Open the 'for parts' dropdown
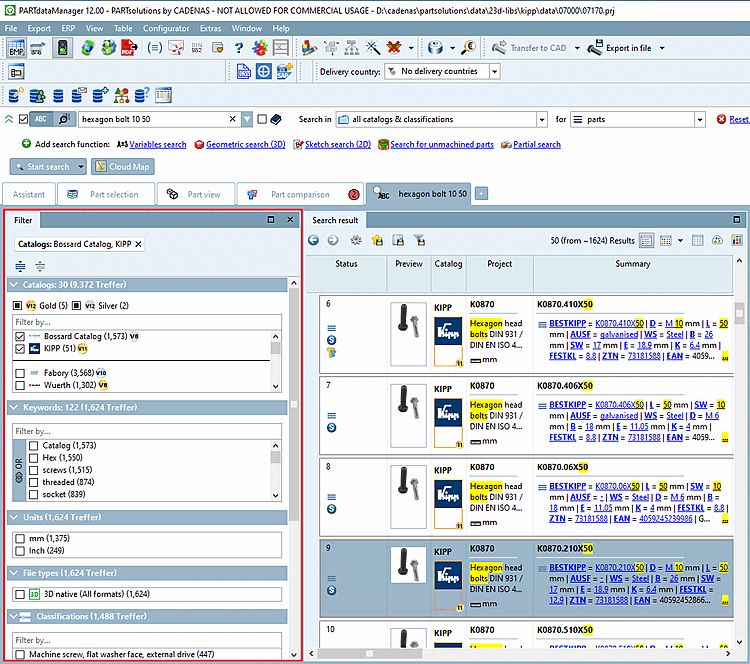750x664 pixels. click(700, 119)
